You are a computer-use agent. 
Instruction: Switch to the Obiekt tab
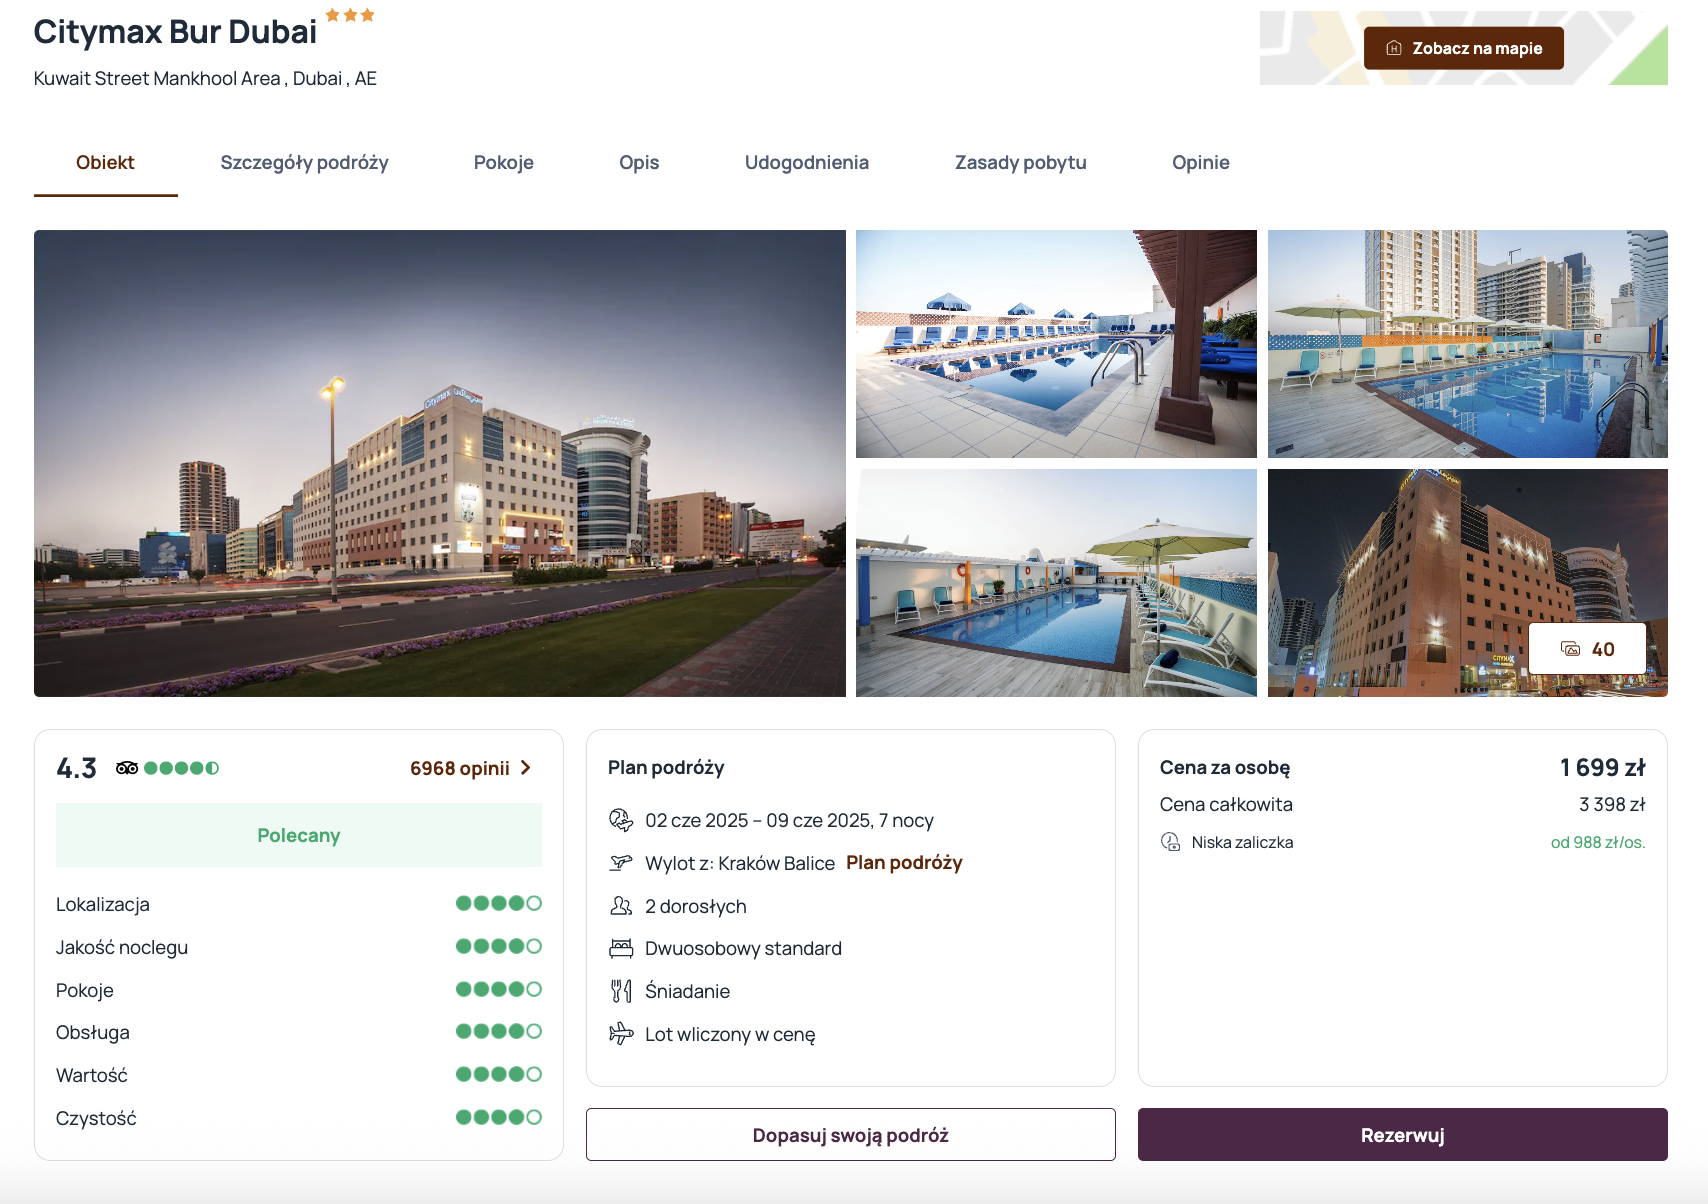click(105, 163)
